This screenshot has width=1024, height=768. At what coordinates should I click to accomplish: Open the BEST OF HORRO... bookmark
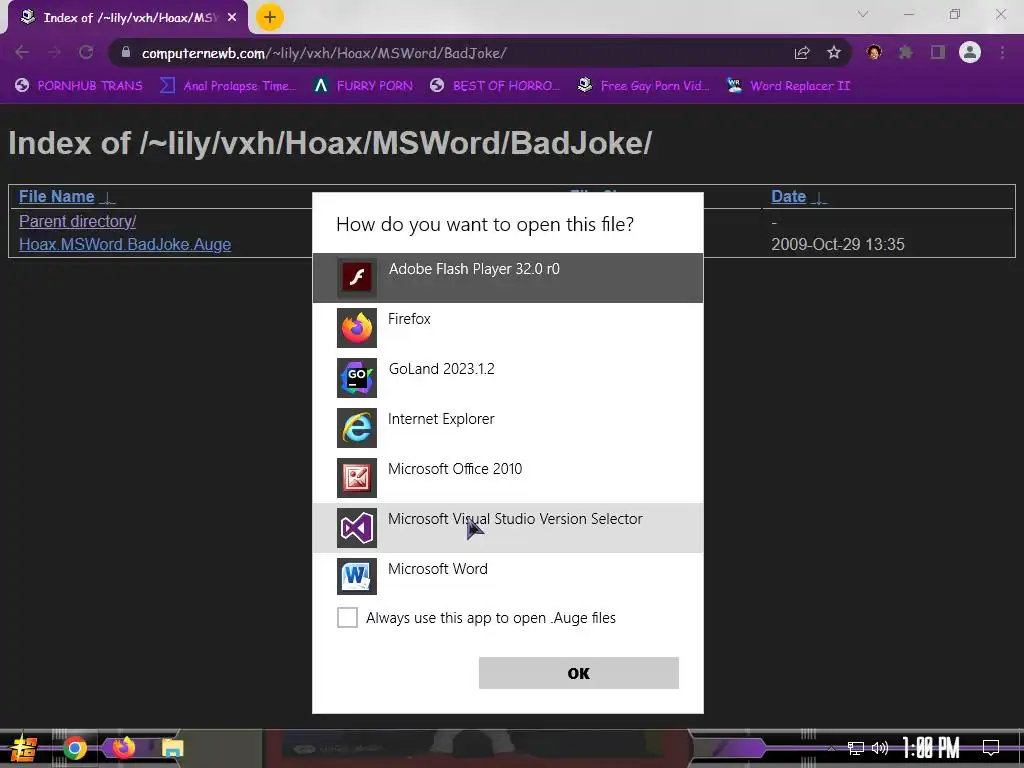click(x=495, y=86)
